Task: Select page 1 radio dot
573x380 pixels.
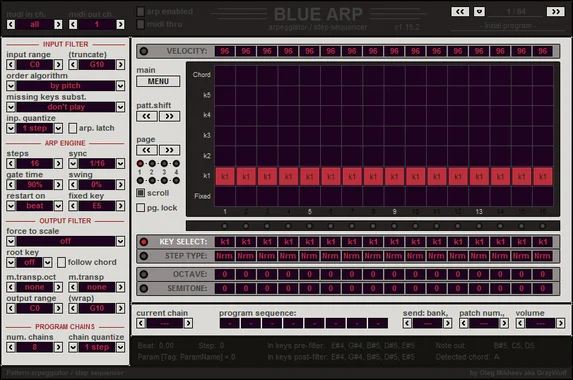Action: 140,163
